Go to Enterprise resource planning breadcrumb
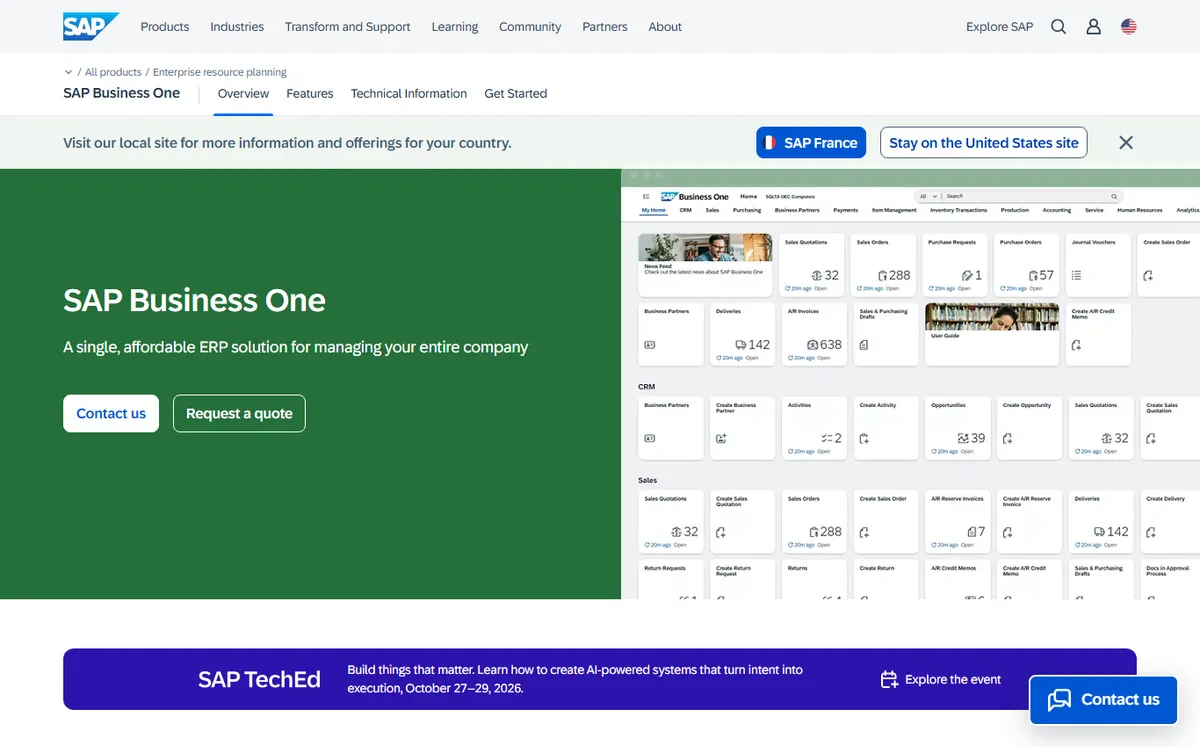 click(220, 72)
